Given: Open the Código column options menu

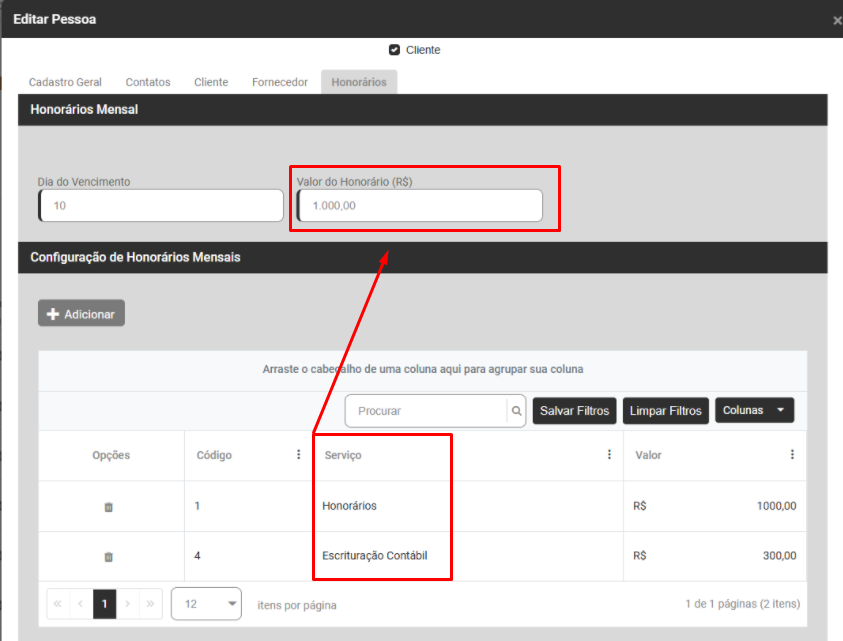Looking at the screenshot, I should (298, 455).
